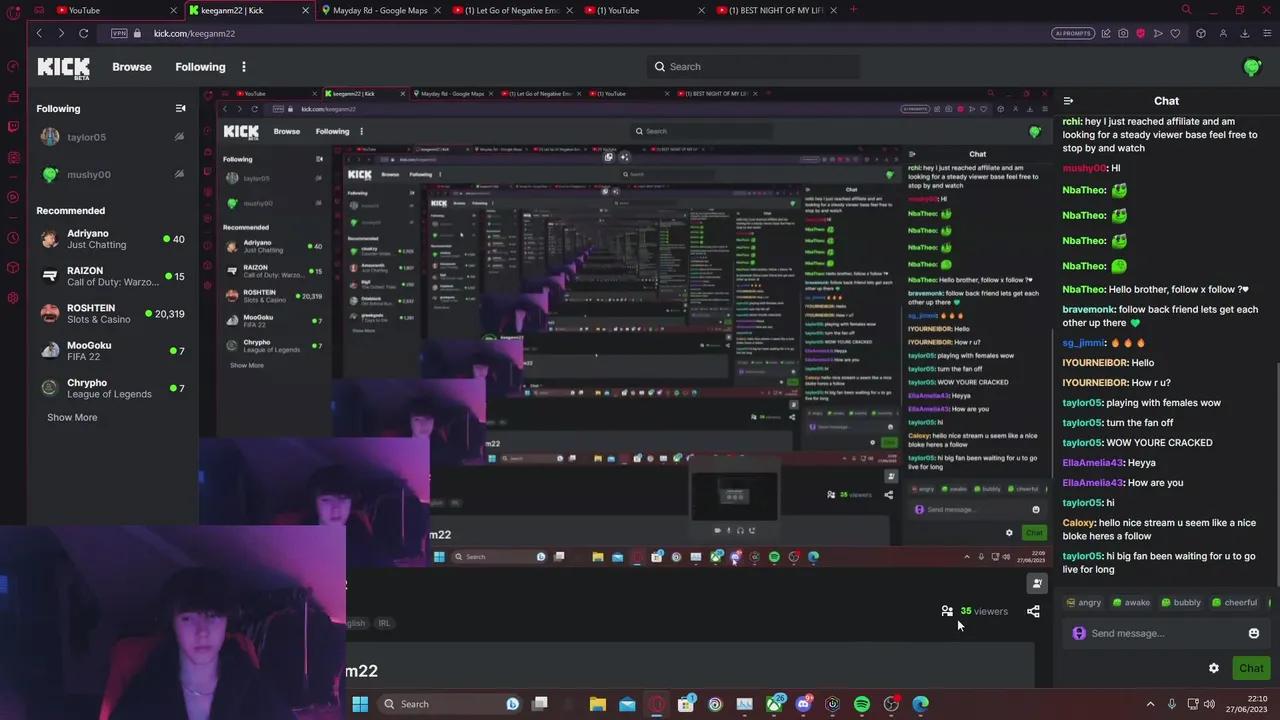1280x720 pixels.
Task: Select the angry chat emote
Action: click(x=1084, y=603)
